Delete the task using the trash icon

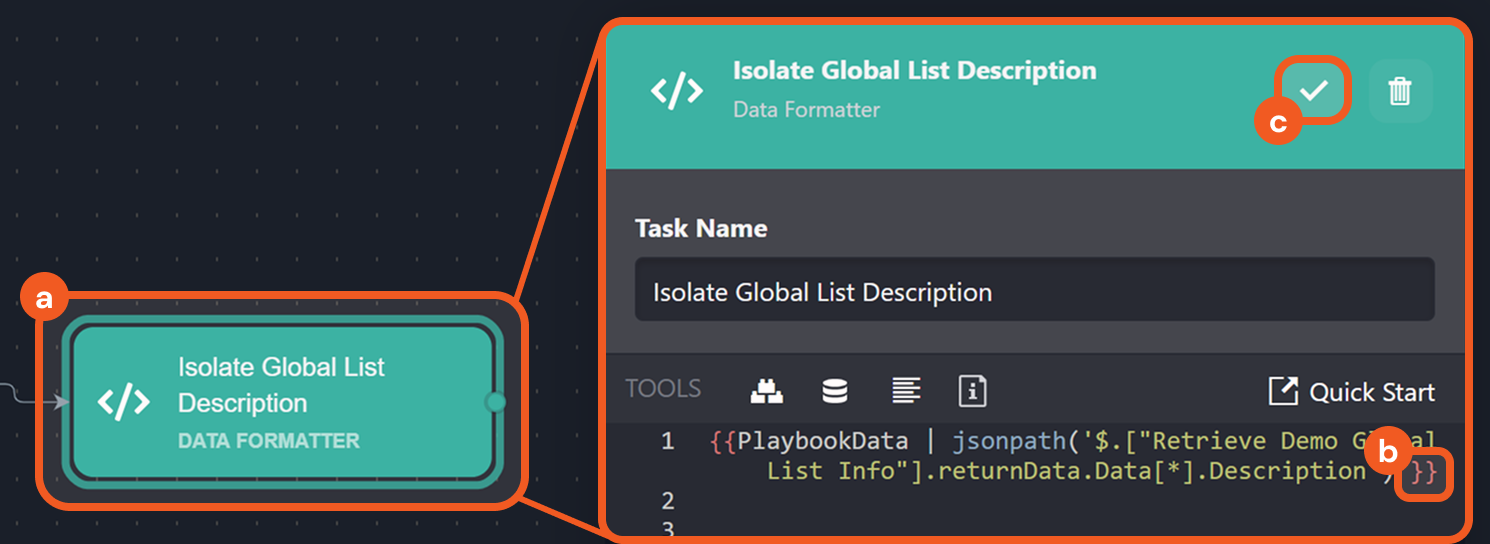[x=1400, y=91]
